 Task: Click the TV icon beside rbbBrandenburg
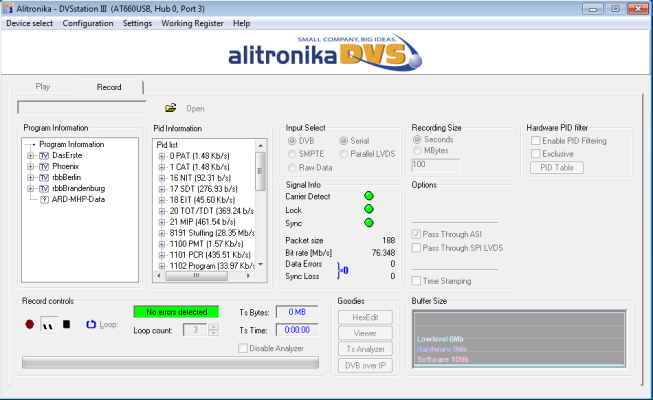point(44,188)
